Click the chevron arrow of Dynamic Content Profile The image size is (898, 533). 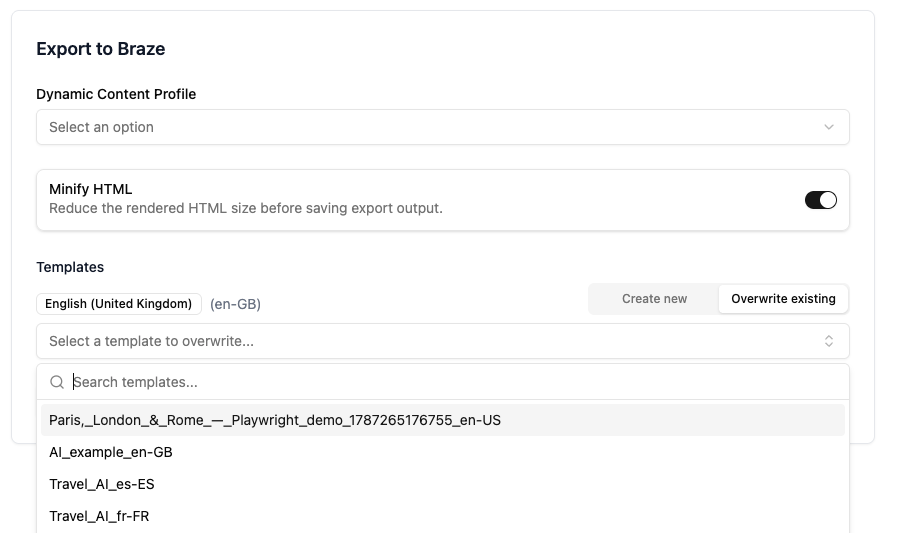828,127
